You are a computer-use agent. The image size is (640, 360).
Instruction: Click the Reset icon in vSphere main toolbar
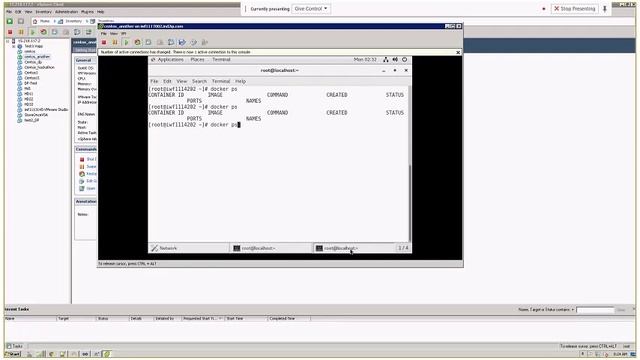[44, 32]
